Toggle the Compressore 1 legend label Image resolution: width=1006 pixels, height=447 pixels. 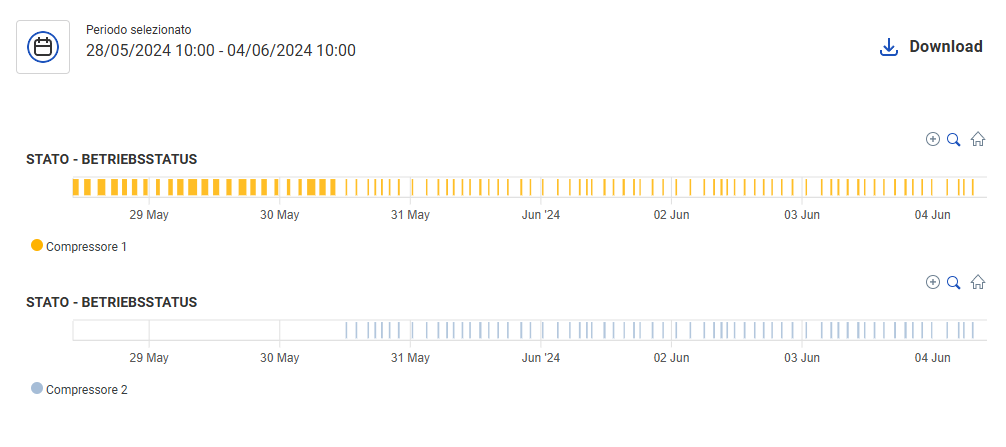point(86,247)
